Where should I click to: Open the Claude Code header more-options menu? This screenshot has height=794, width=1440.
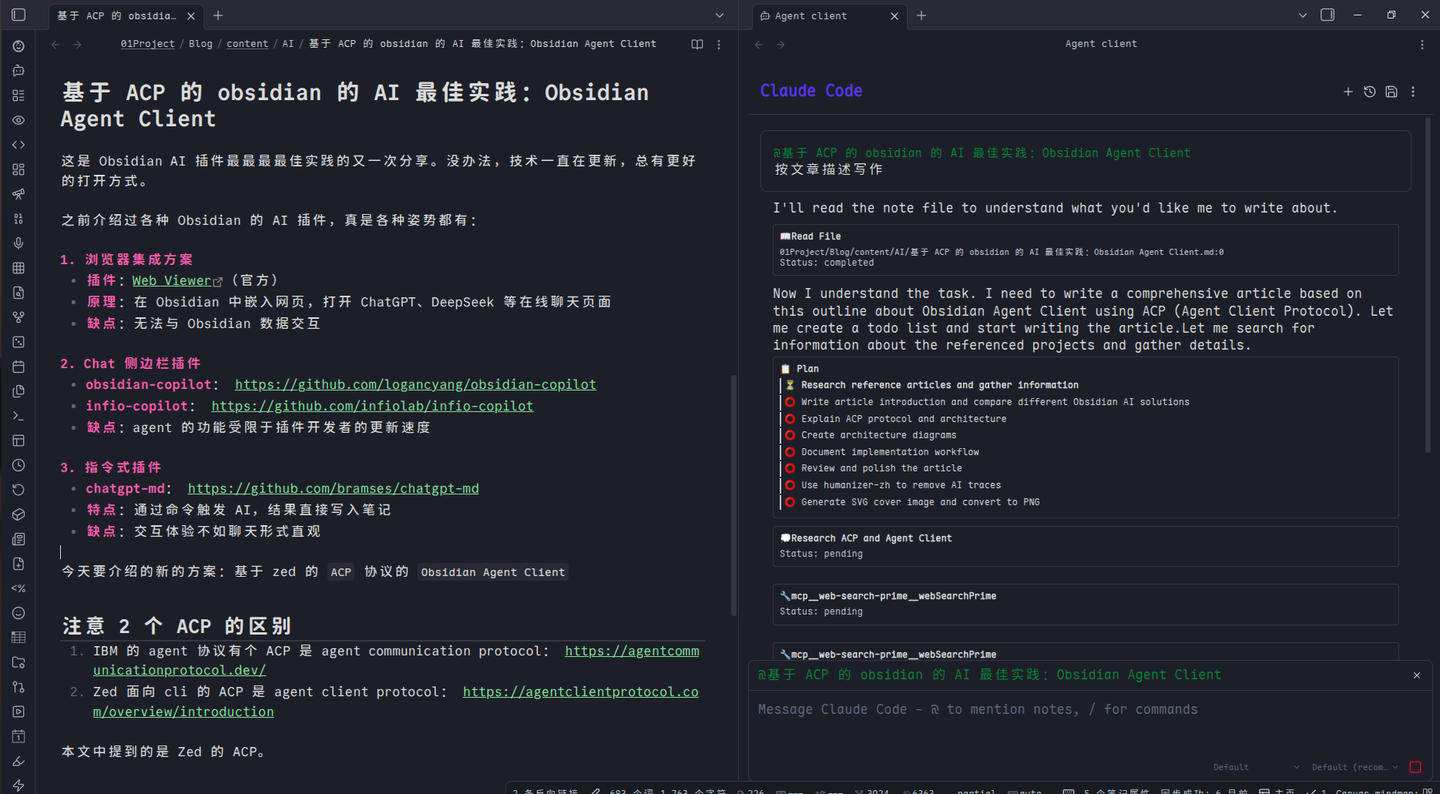tap(1413, 92)
